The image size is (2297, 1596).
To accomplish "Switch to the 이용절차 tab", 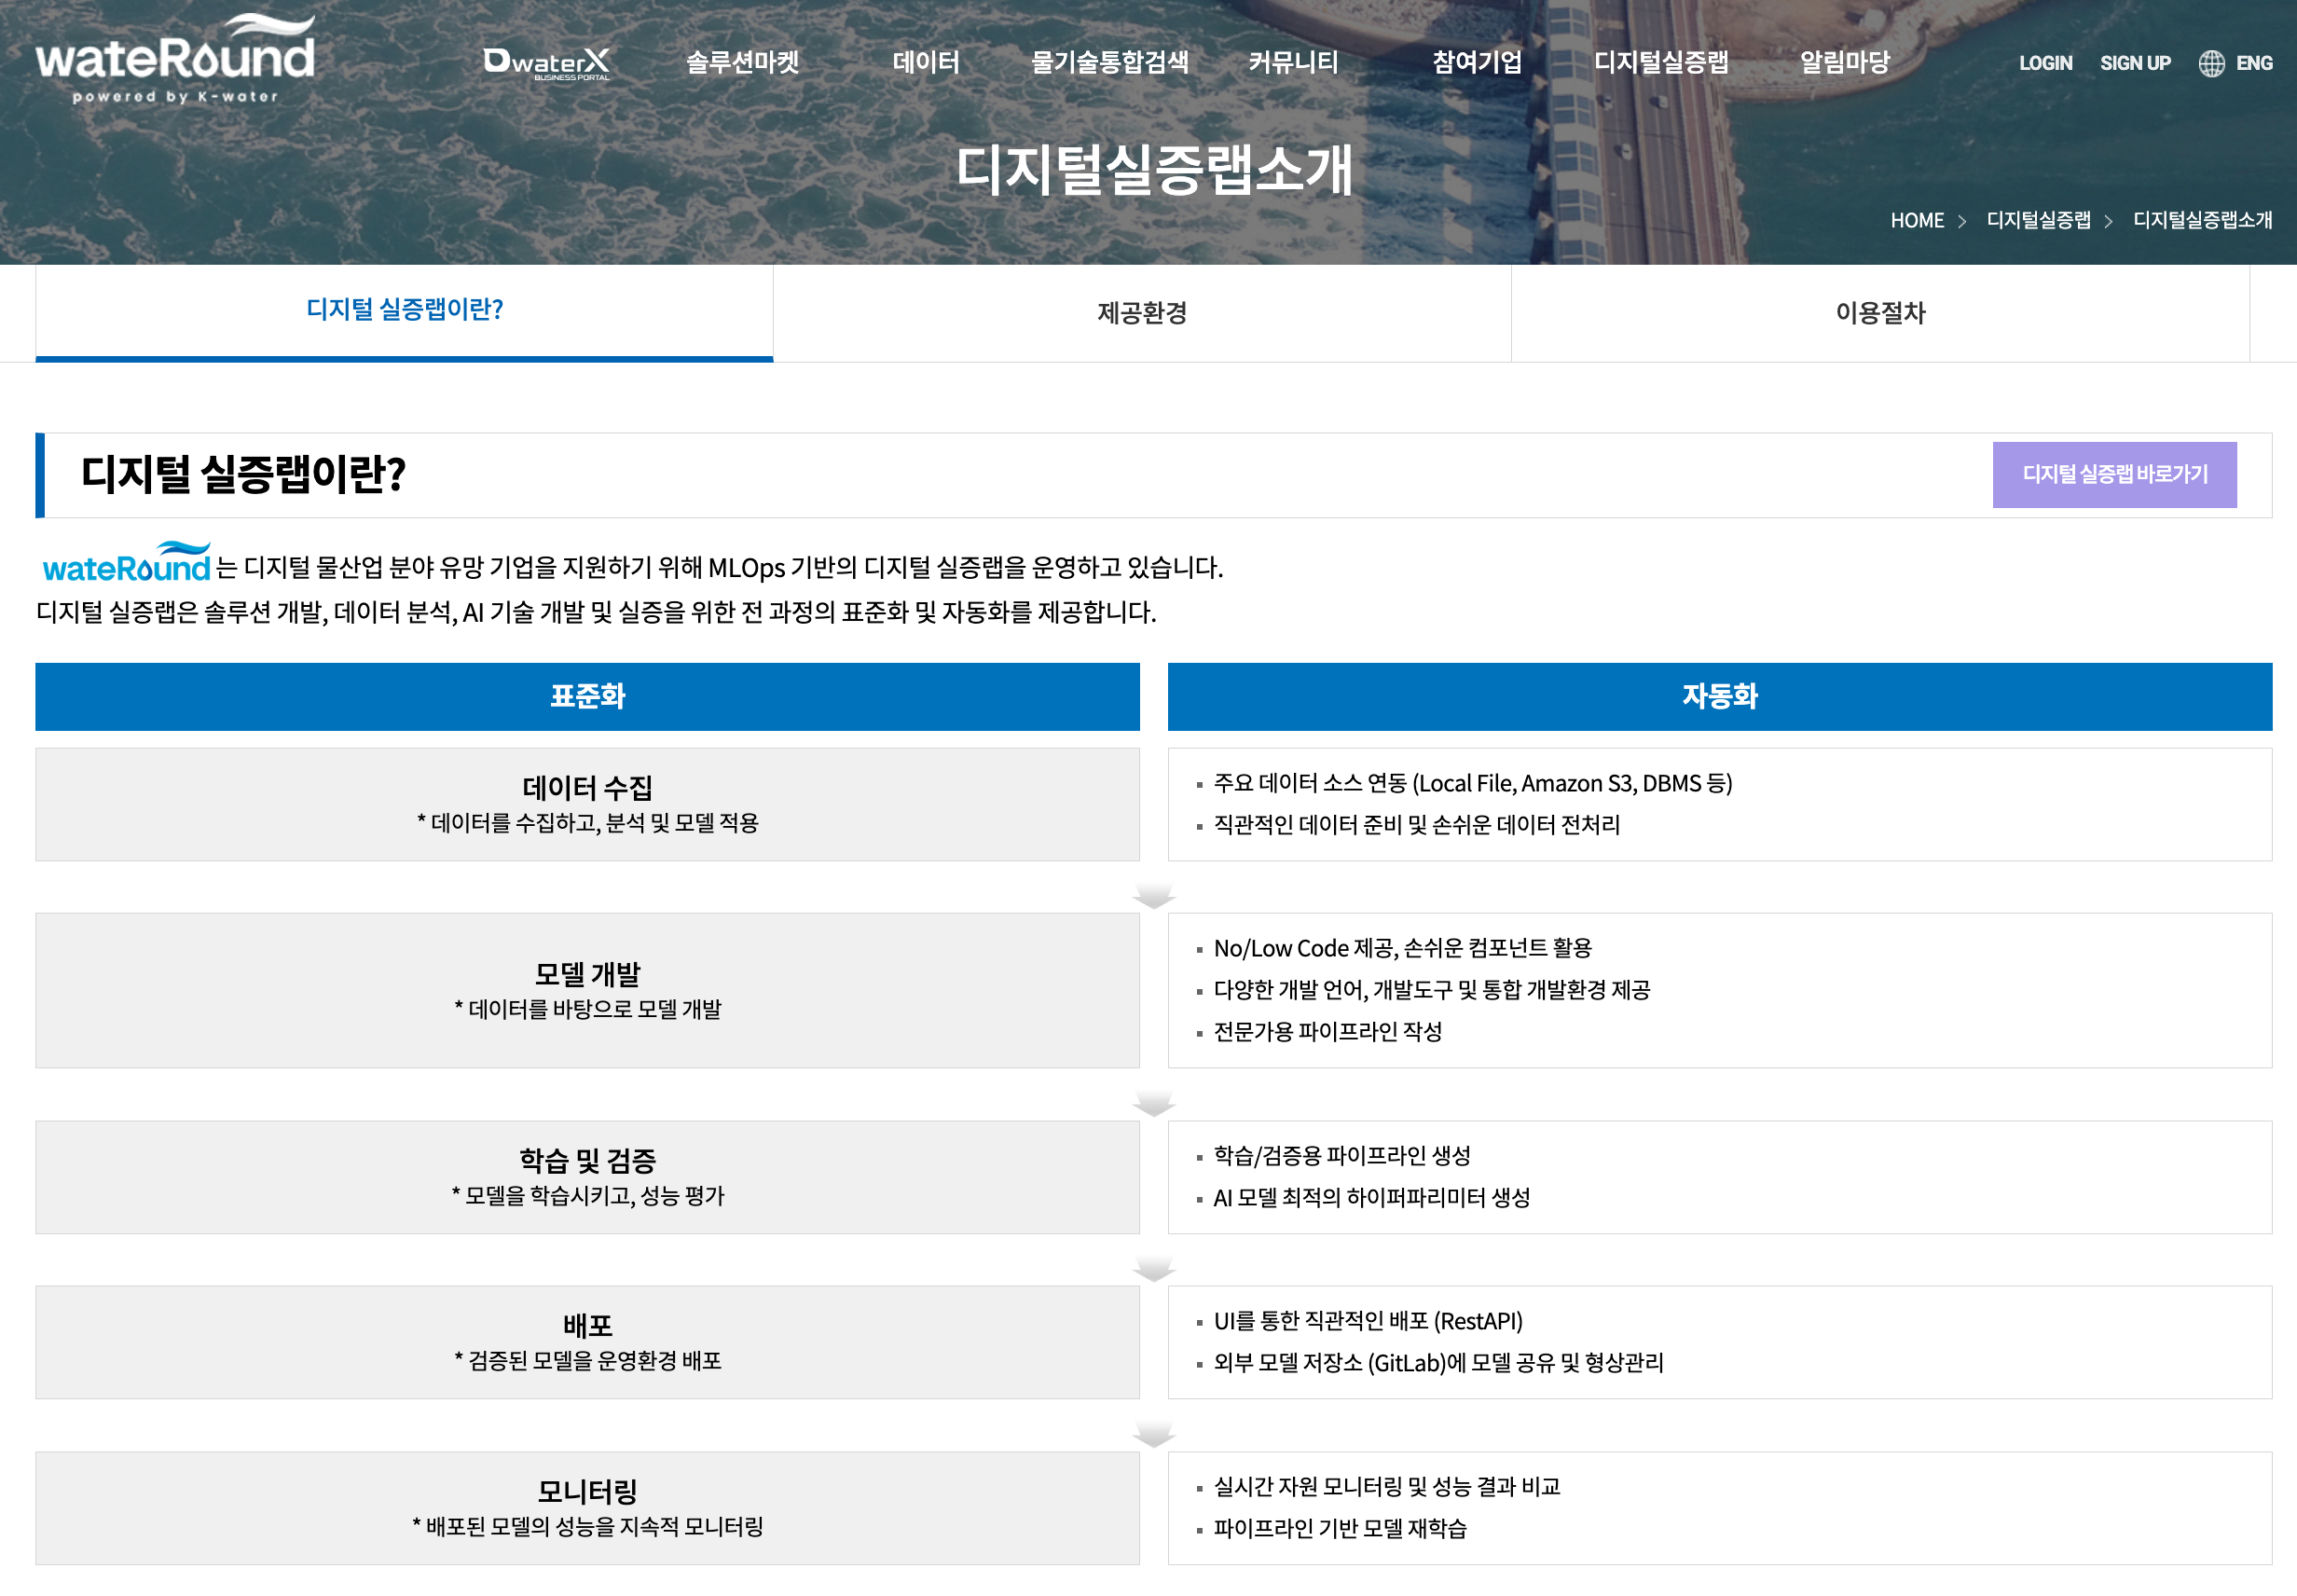I will pyautogui.click(x=1880, y=313).
